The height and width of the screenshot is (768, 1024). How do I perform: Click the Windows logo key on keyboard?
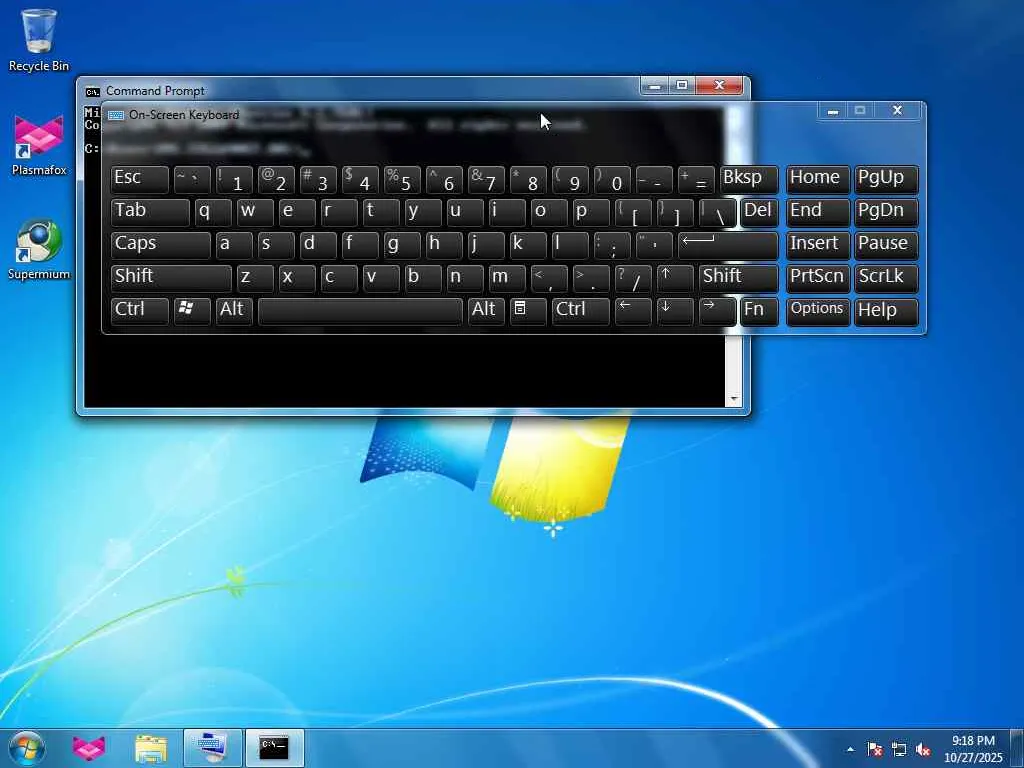coord(192,312)
